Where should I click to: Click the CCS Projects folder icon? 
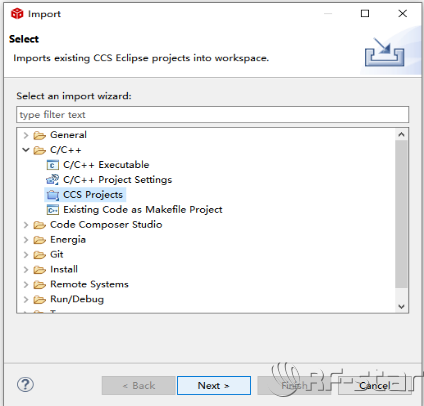coord(53,195)
